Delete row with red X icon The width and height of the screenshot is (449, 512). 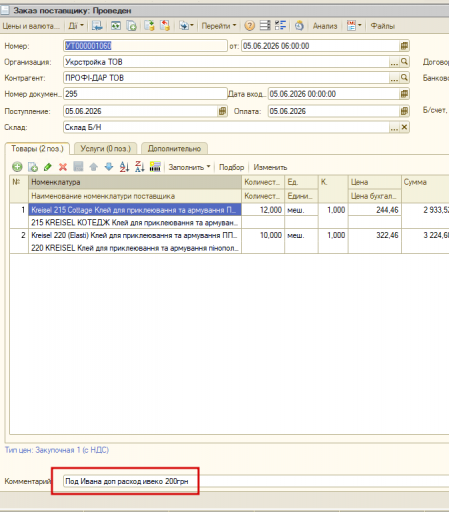click(63, 167)
